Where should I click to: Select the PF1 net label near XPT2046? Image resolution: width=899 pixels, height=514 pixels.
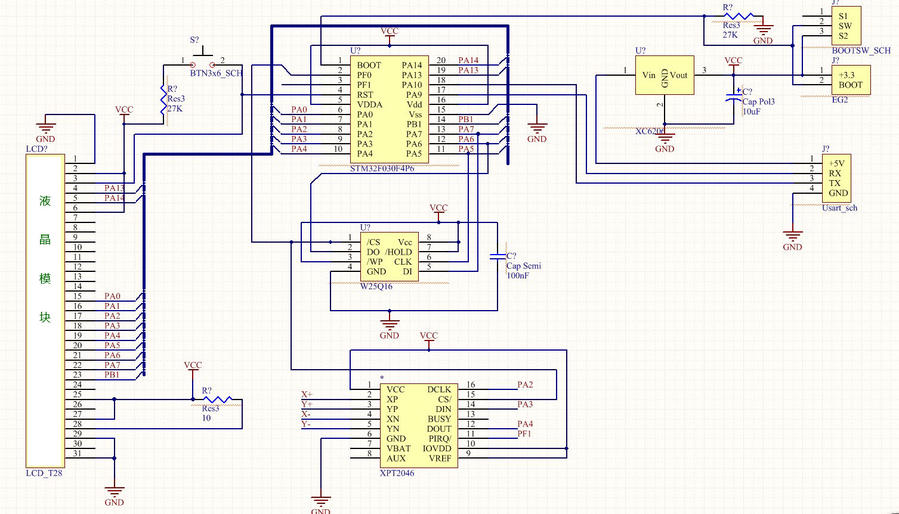pos(524,434)
